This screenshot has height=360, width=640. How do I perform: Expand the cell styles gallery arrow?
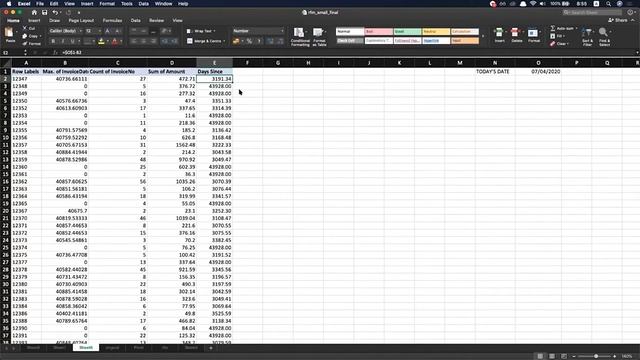pyautogui.click(x=483, y=36)
